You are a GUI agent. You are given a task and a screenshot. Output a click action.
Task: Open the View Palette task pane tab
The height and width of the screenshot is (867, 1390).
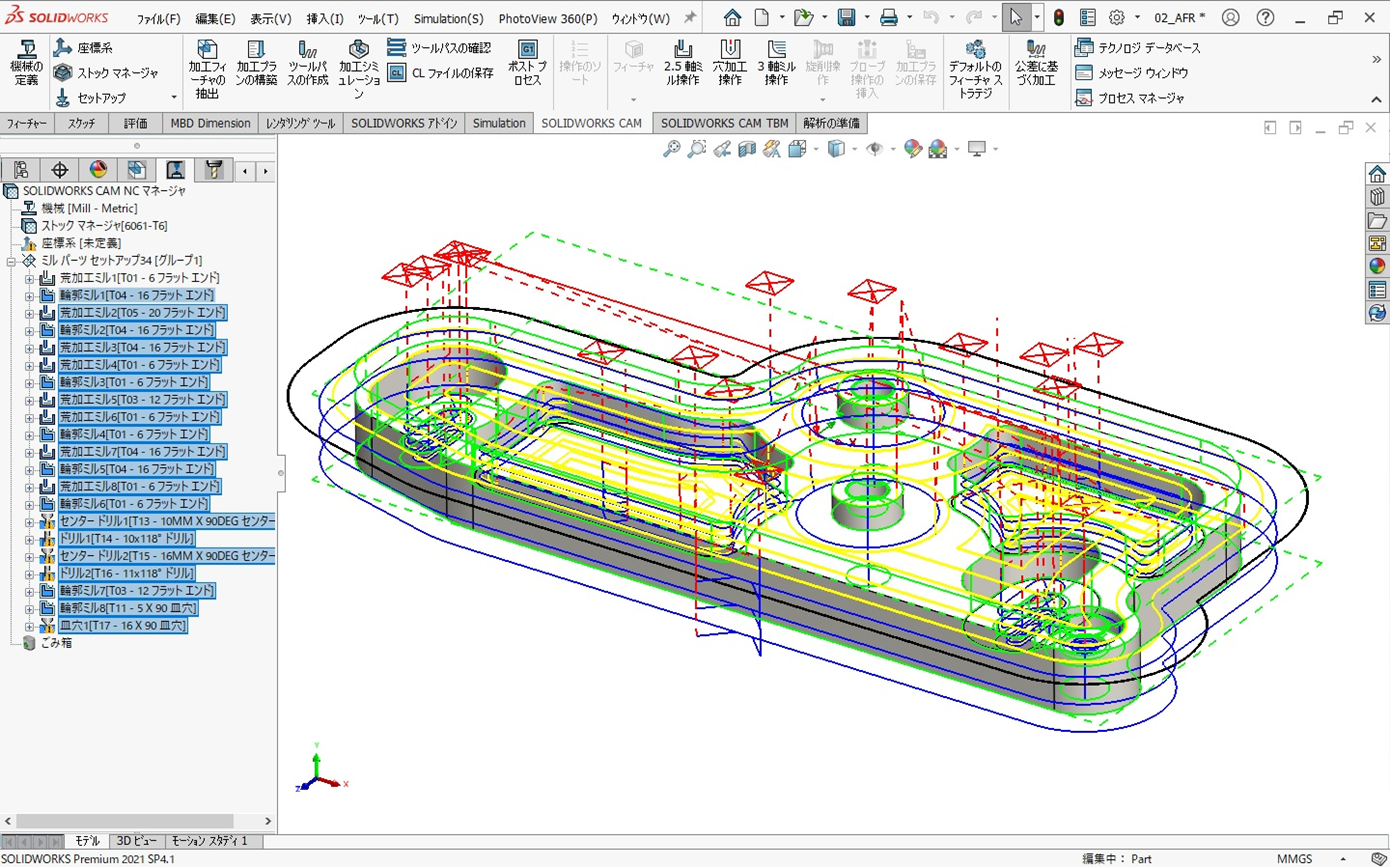click(x=1377, y=243)
